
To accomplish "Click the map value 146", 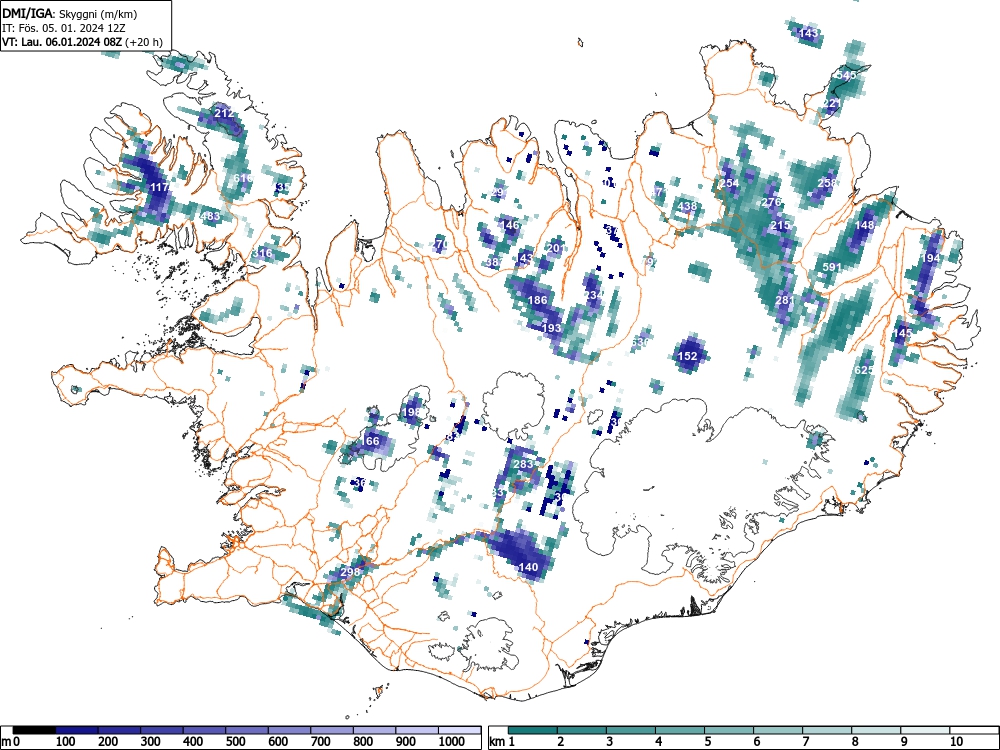I will [510, 224].
